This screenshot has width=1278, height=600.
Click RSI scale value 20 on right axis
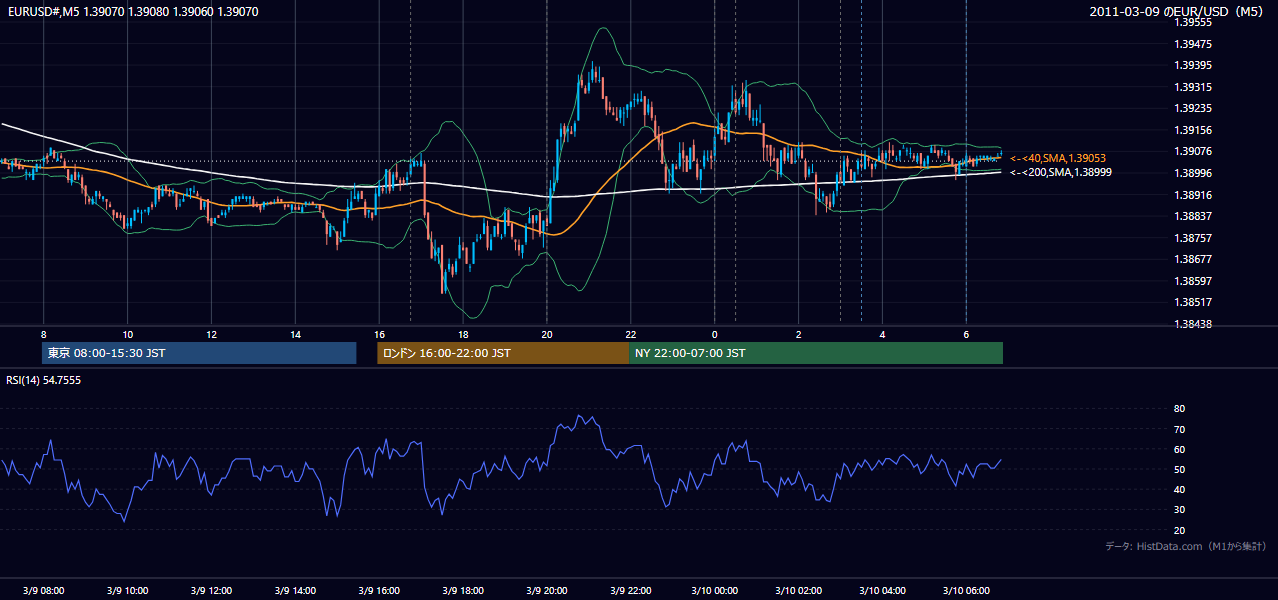(x=1179, y=530)
